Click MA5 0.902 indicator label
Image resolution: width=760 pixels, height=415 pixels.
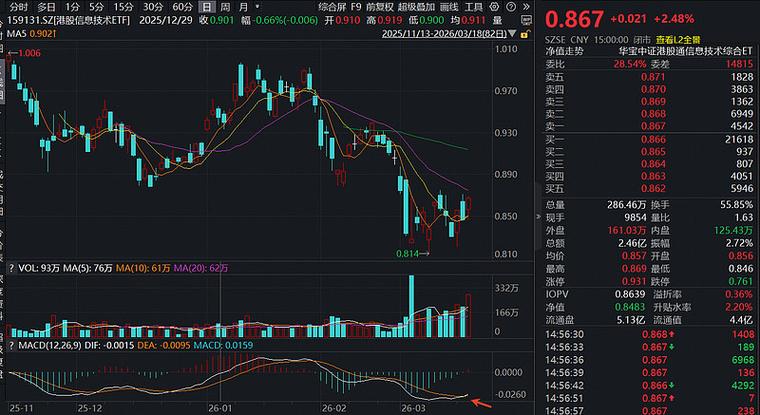[x=32, y=33]
